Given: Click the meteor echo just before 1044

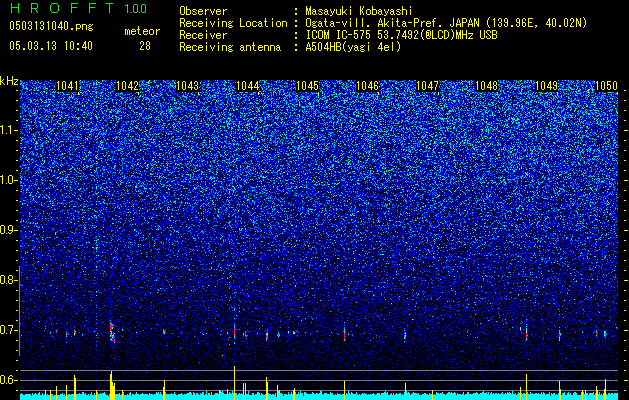Looking at the screenshot, I should click(234, 331).
